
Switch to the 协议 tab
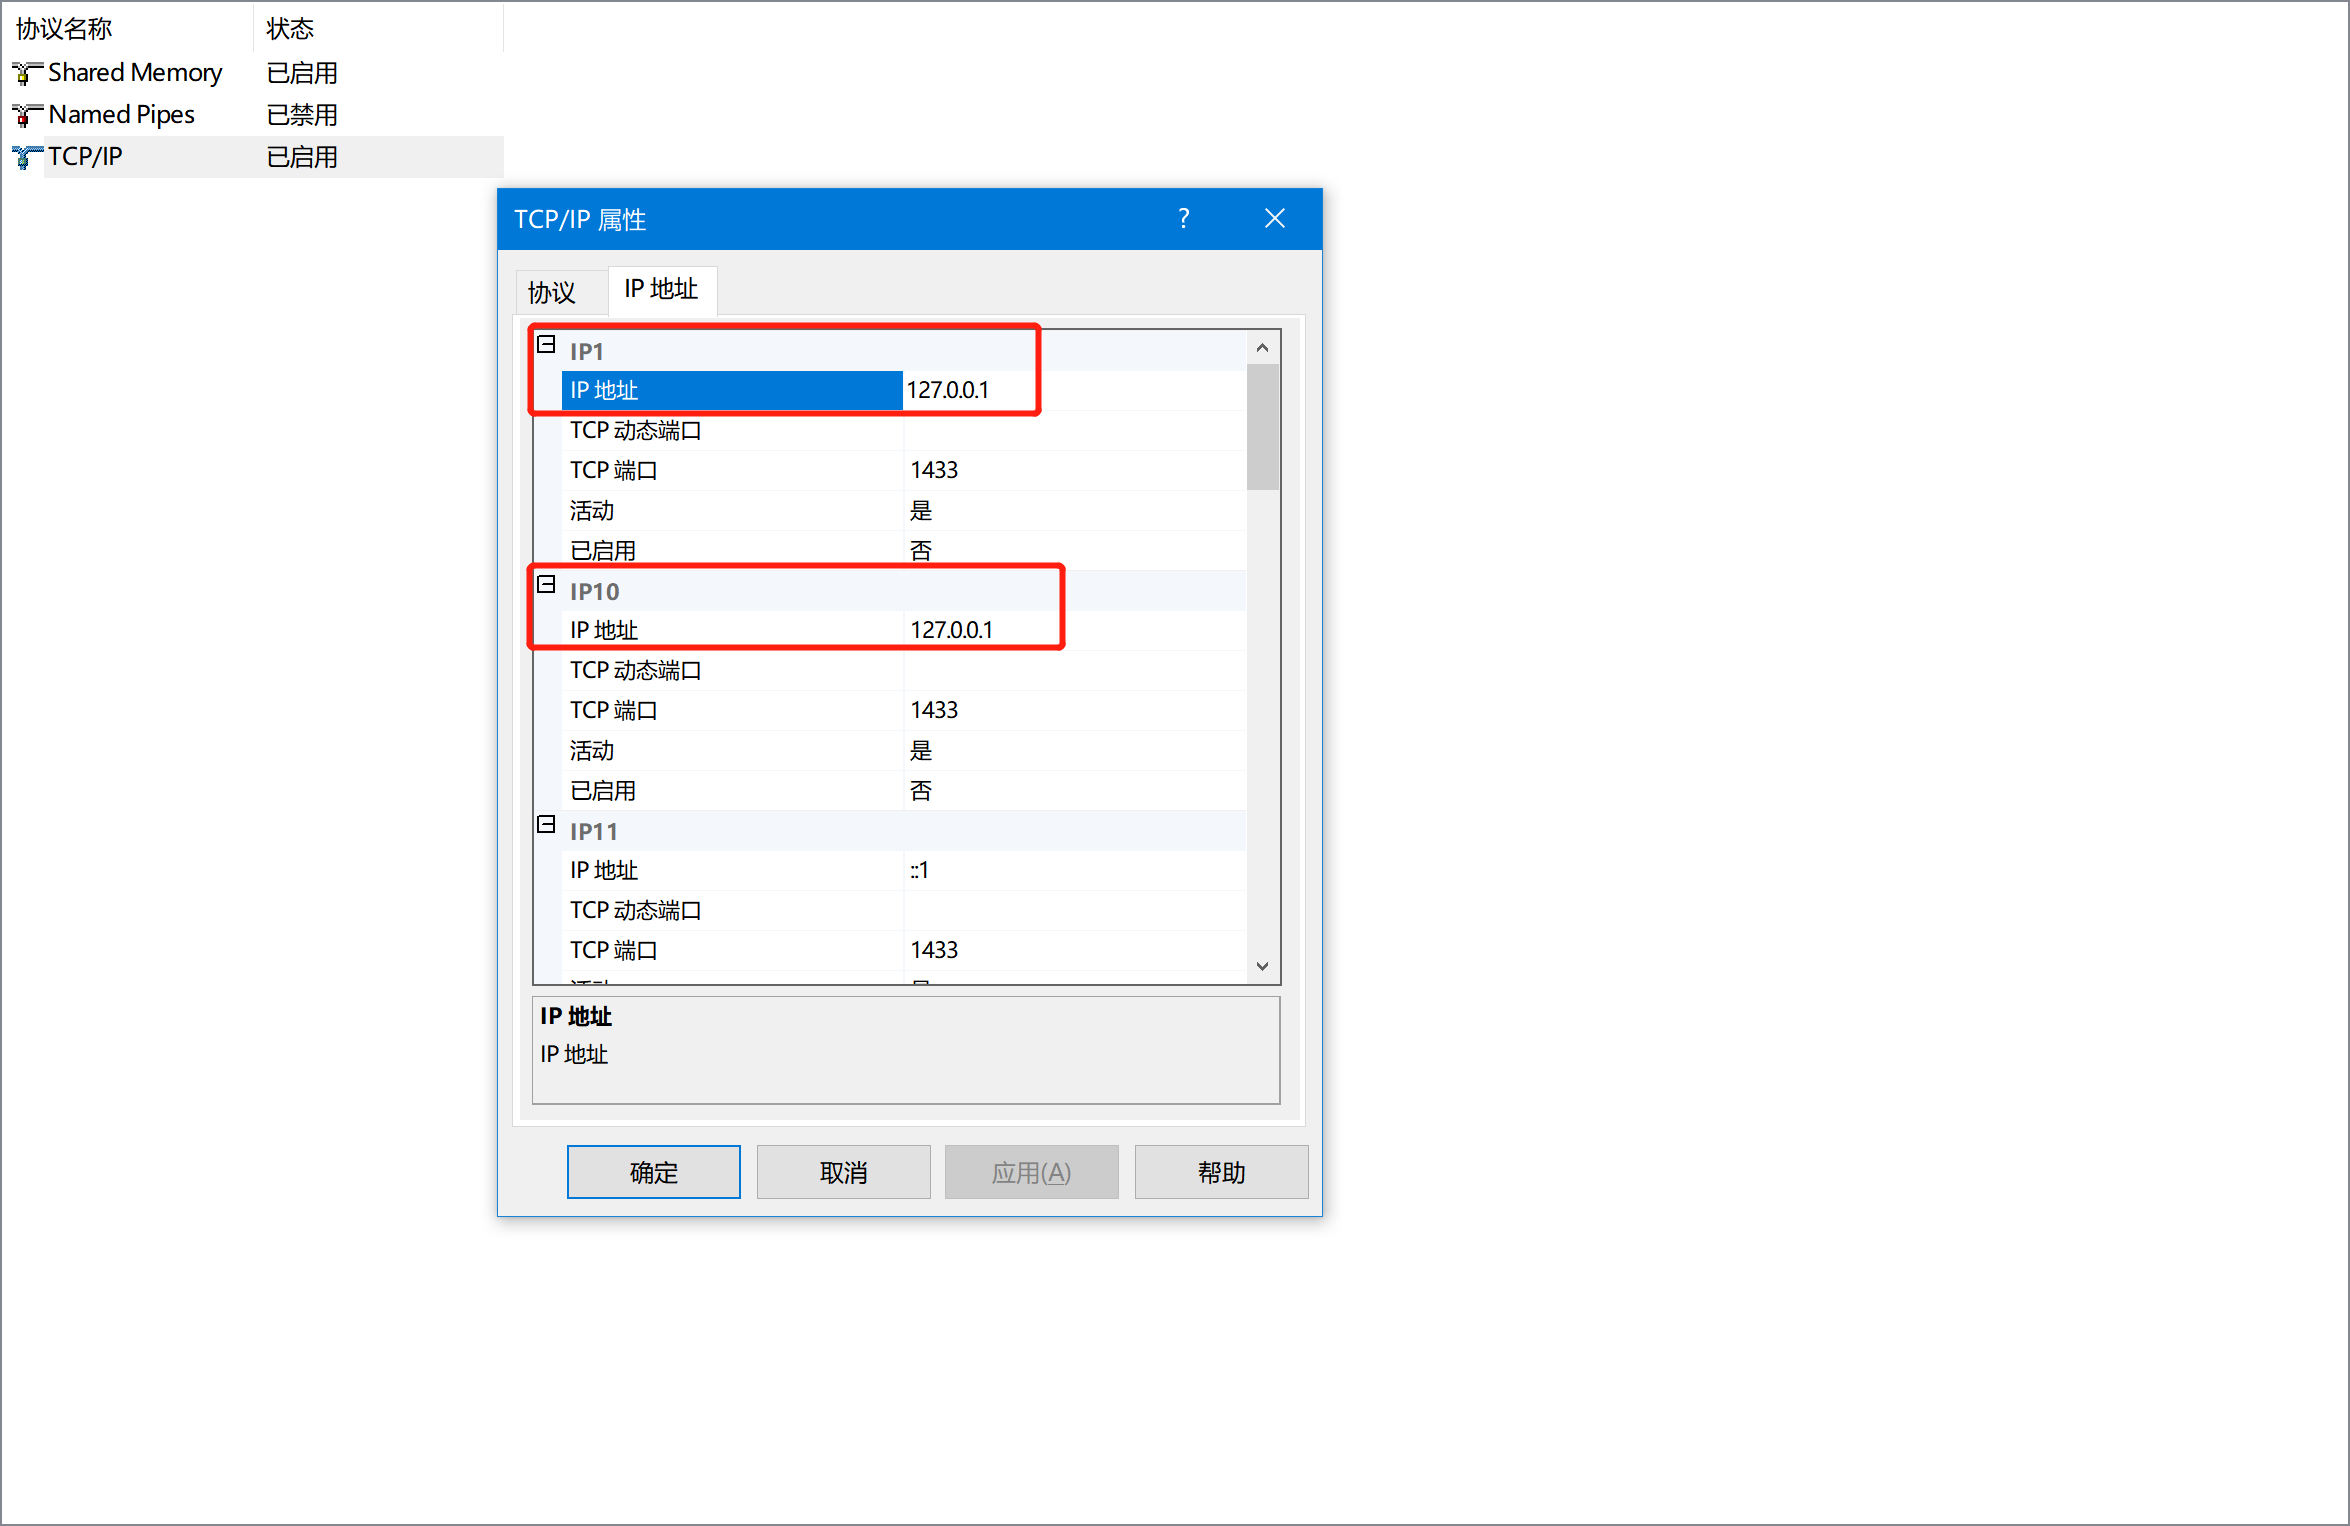(552, 292)
